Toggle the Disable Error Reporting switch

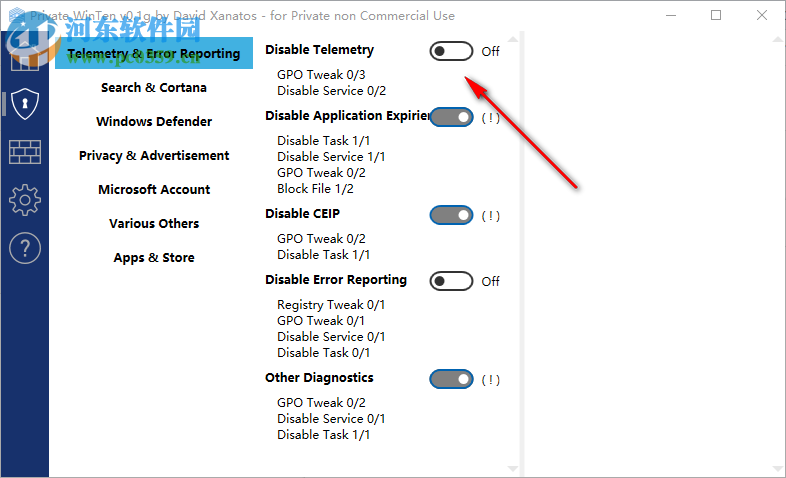451,281
